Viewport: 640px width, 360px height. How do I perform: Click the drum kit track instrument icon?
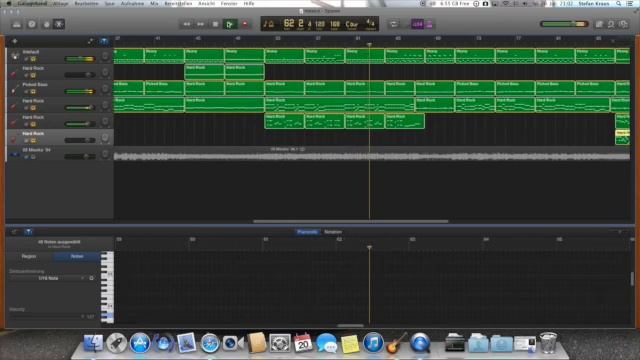(15, 56)
